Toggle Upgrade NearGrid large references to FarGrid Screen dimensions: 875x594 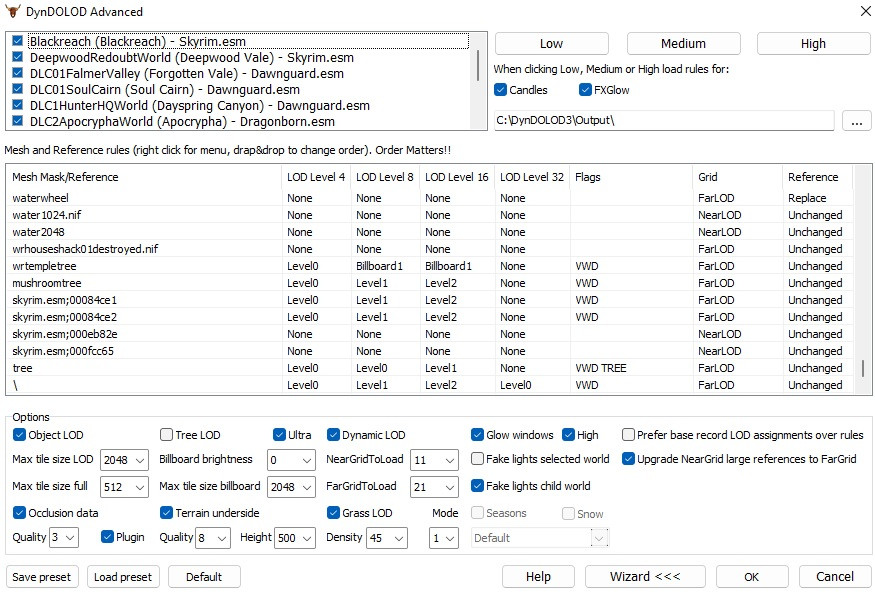tap(628, 459)
